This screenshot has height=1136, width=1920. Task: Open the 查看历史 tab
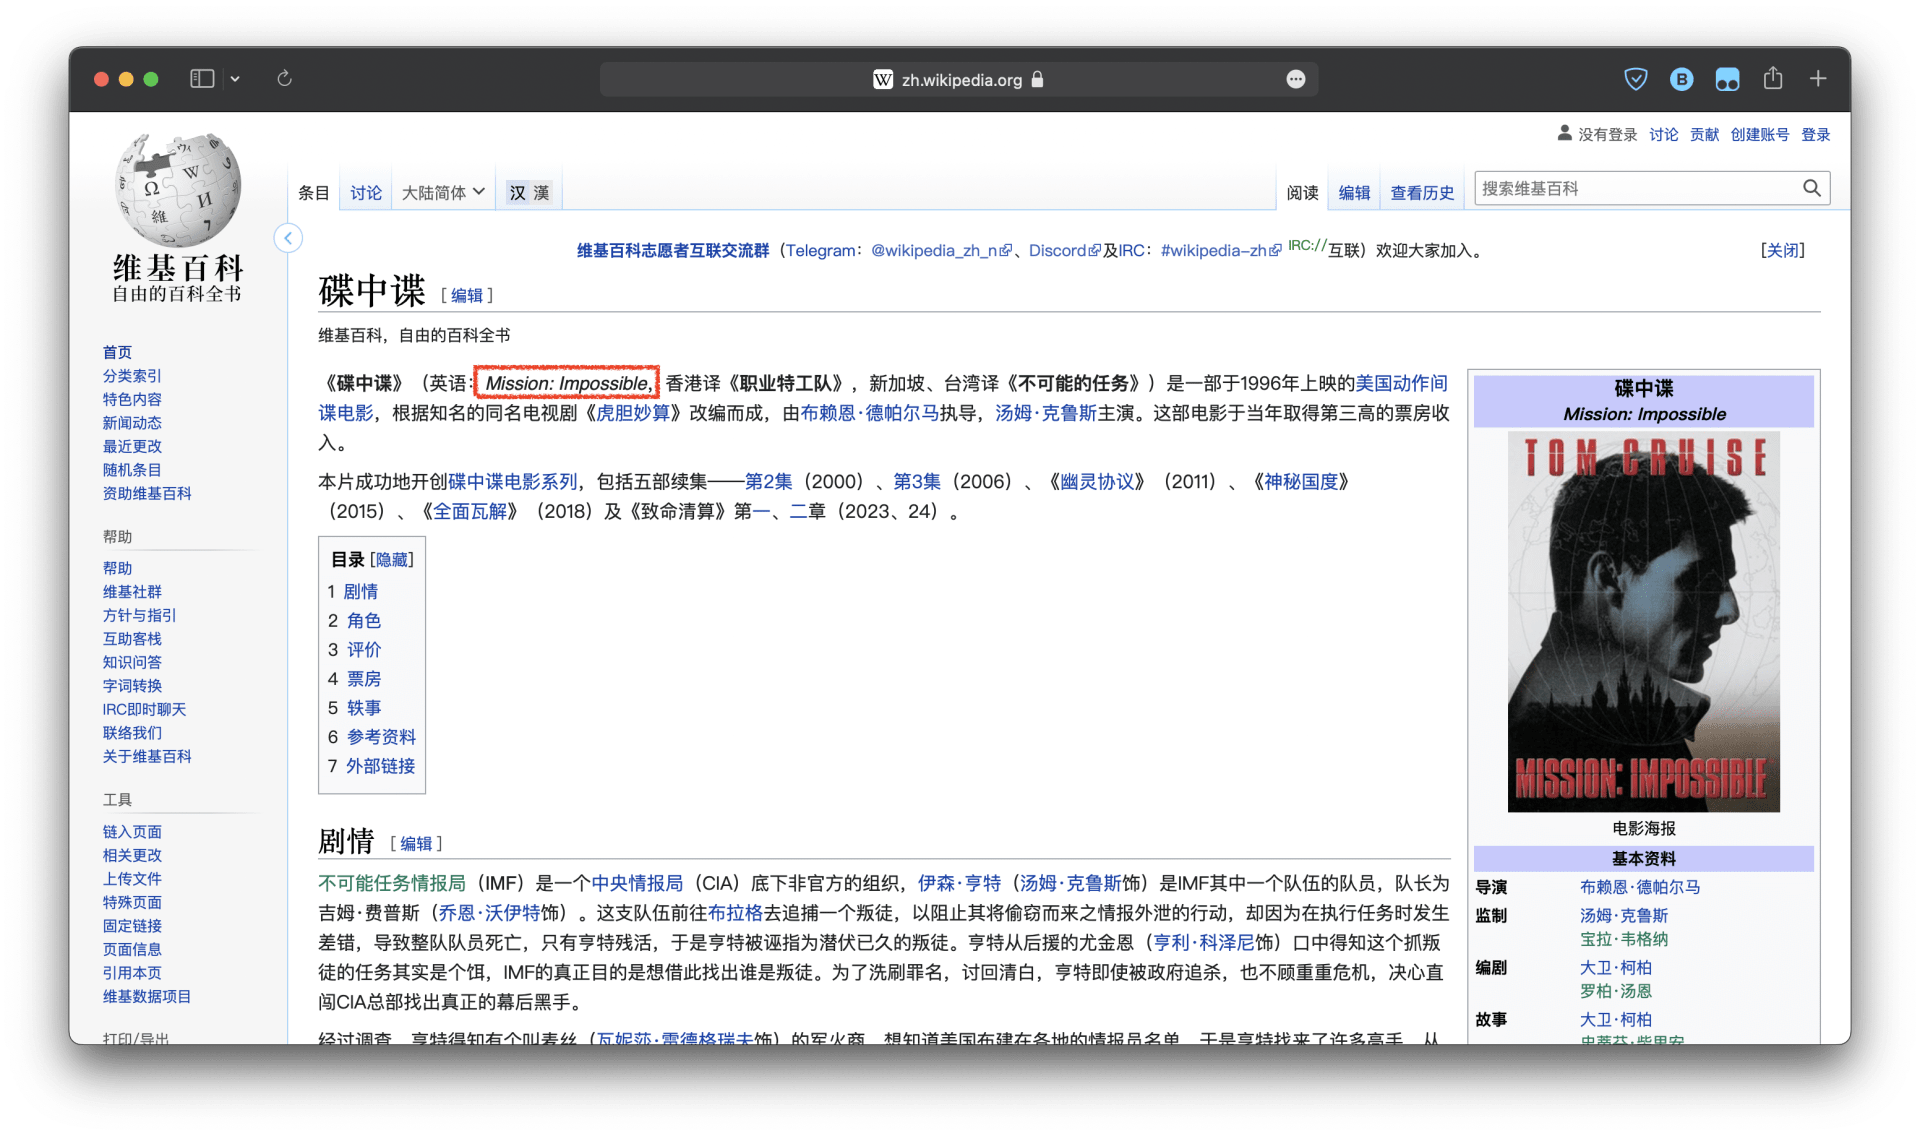coord(1421,192)
